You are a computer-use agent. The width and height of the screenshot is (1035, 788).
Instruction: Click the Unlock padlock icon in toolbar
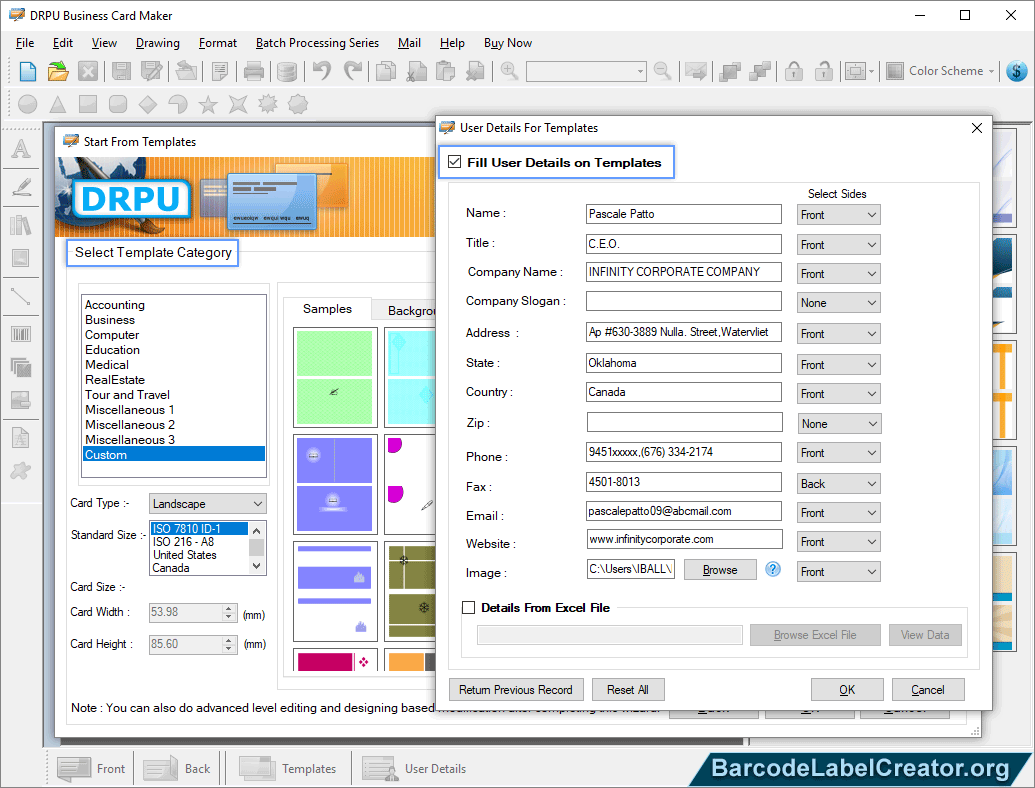pos(823,70)
